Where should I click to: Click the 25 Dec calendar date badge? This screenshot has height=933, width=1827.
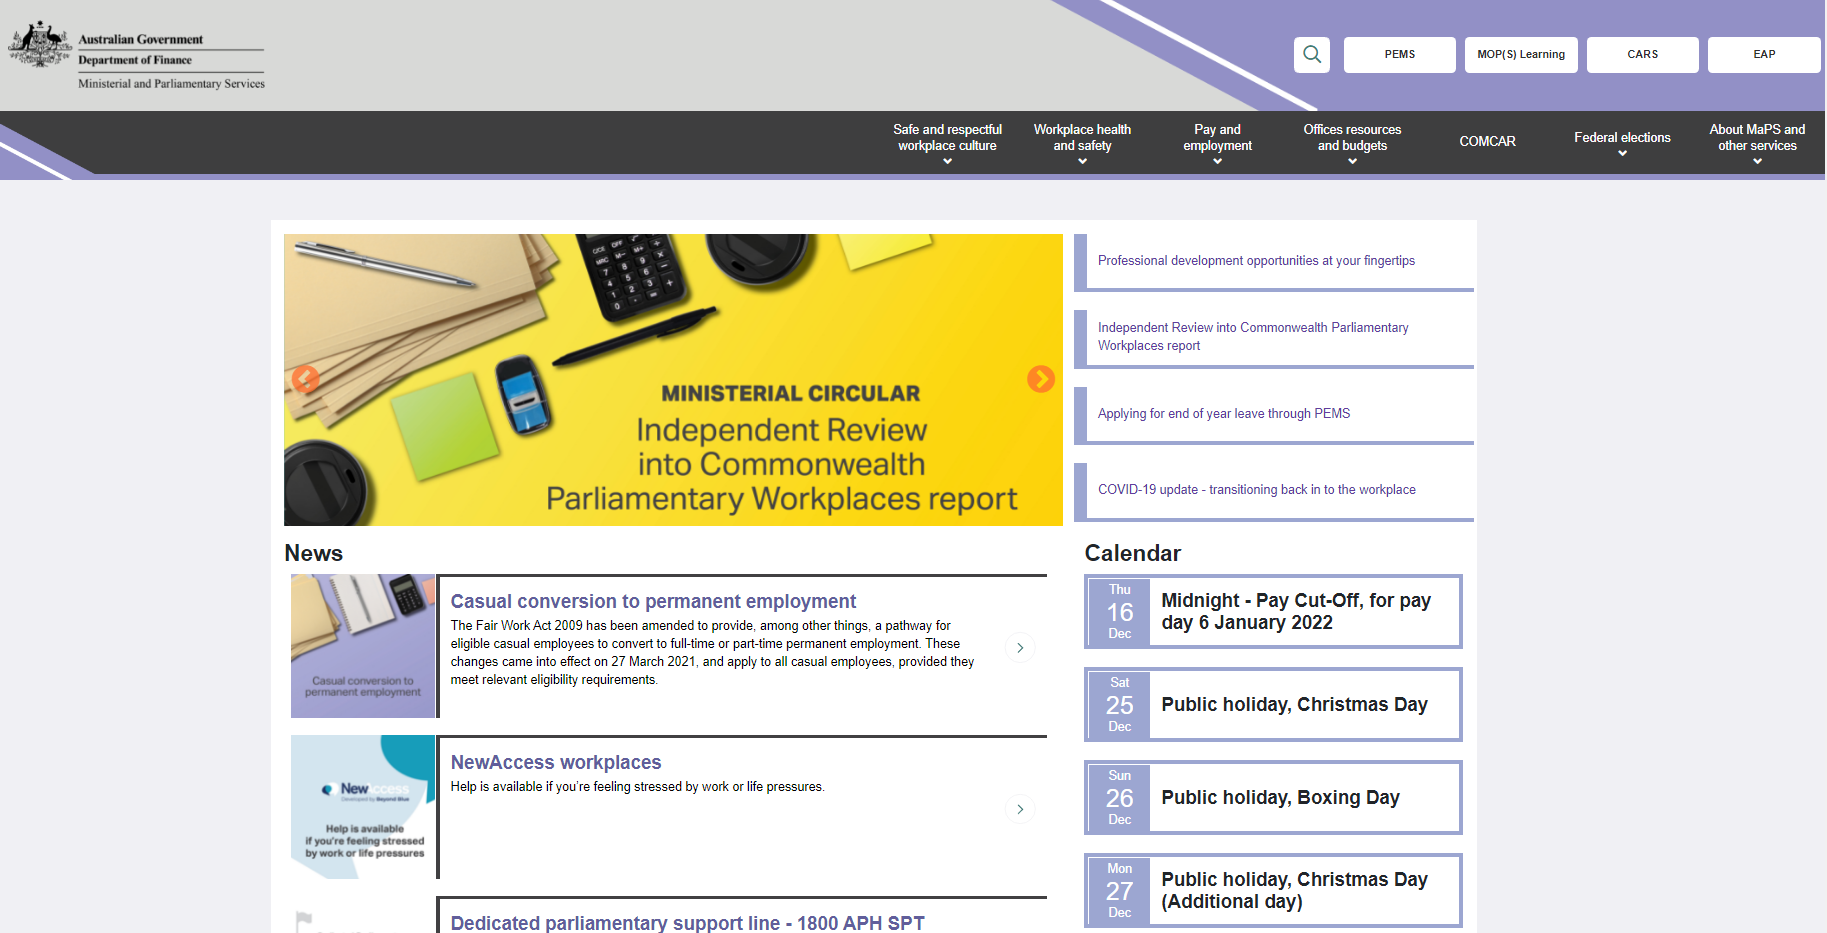[x=1119, y=705]
